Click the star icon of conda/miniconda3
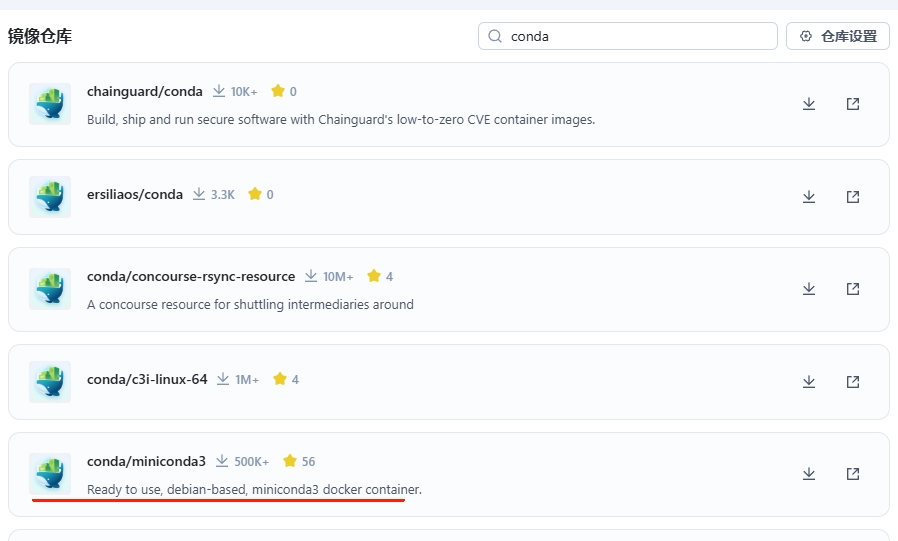 pos(290,461)
